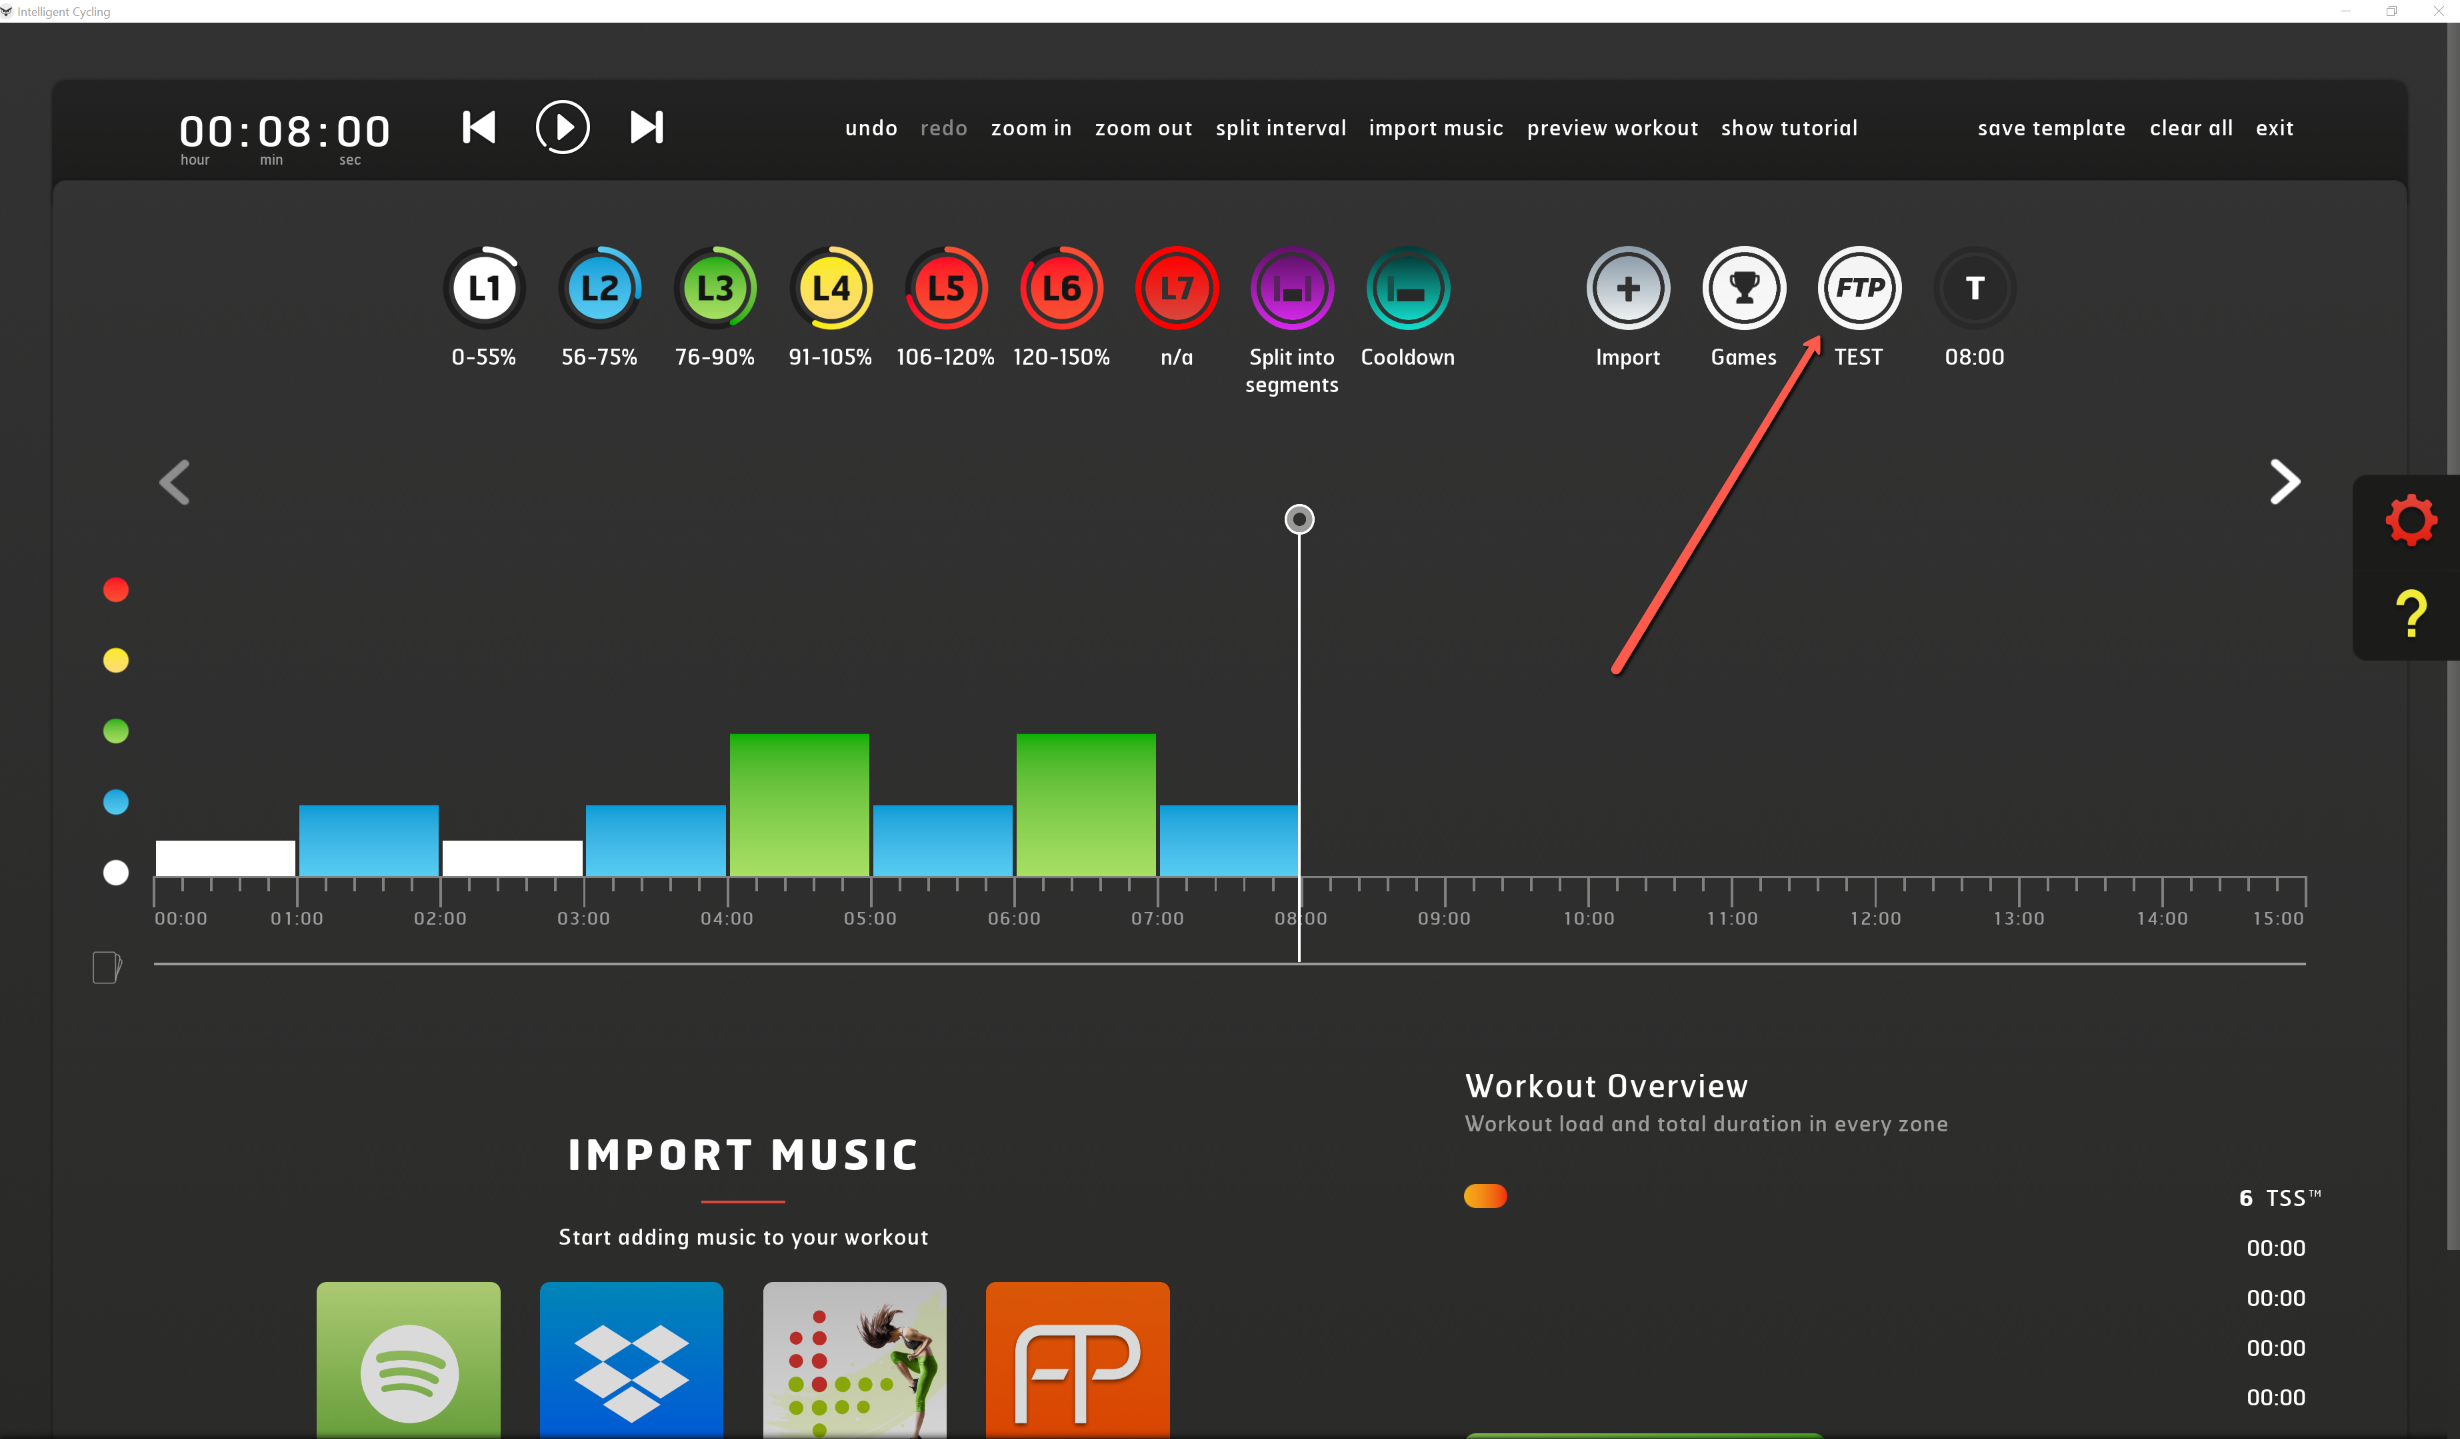Click save template
Viewport: 2460px width, 1439px height.
pos(2051,128)
